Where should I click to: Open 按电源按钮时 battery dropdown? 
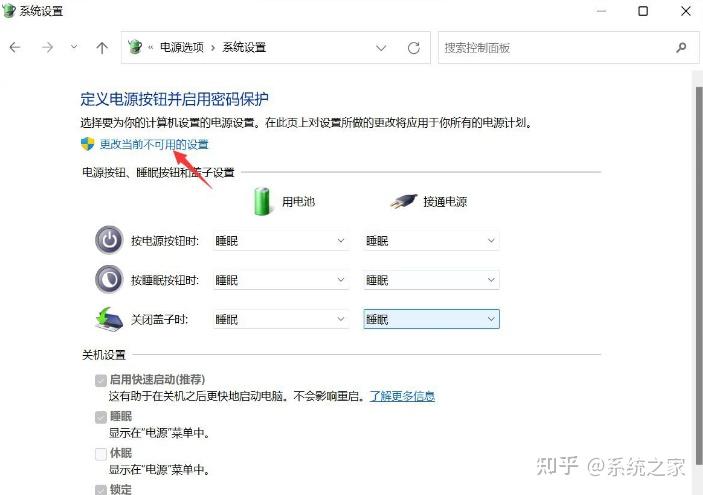[x=281, y=241]
